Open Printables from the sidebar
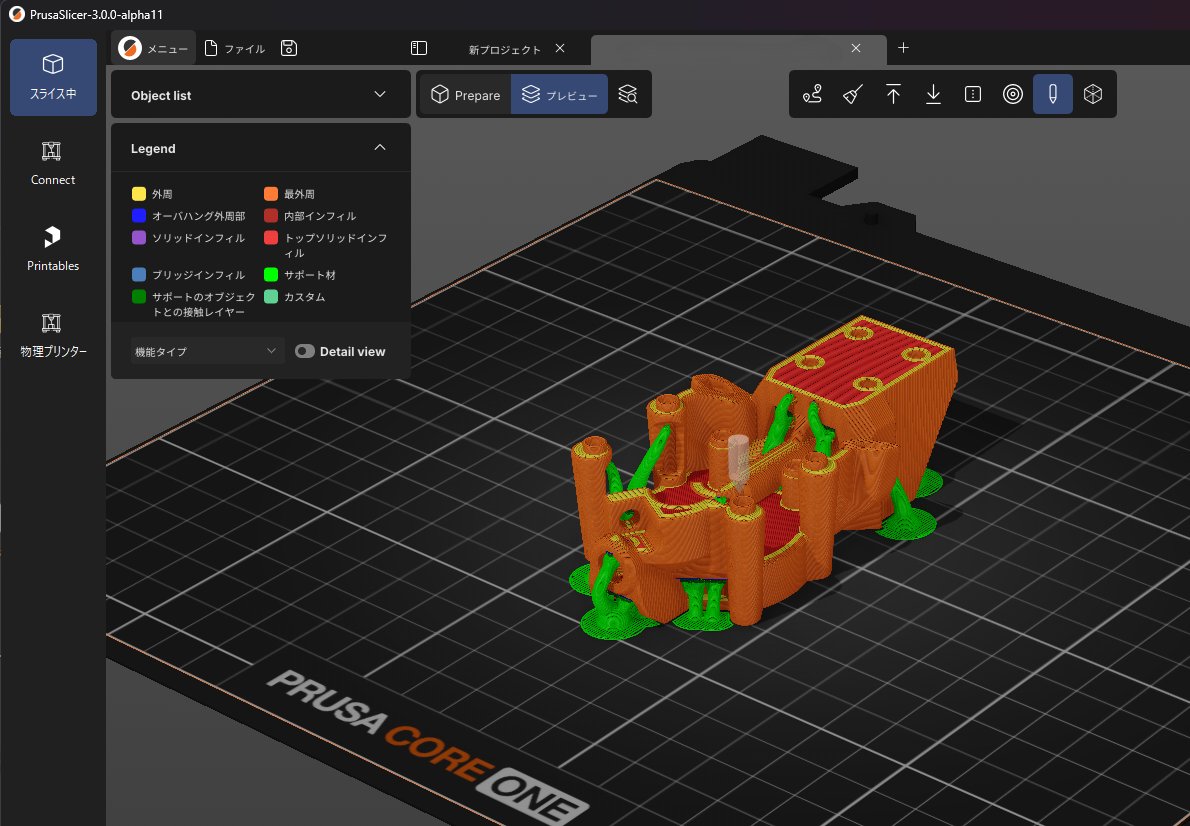The image size is (1190, 826). (53, 249)
